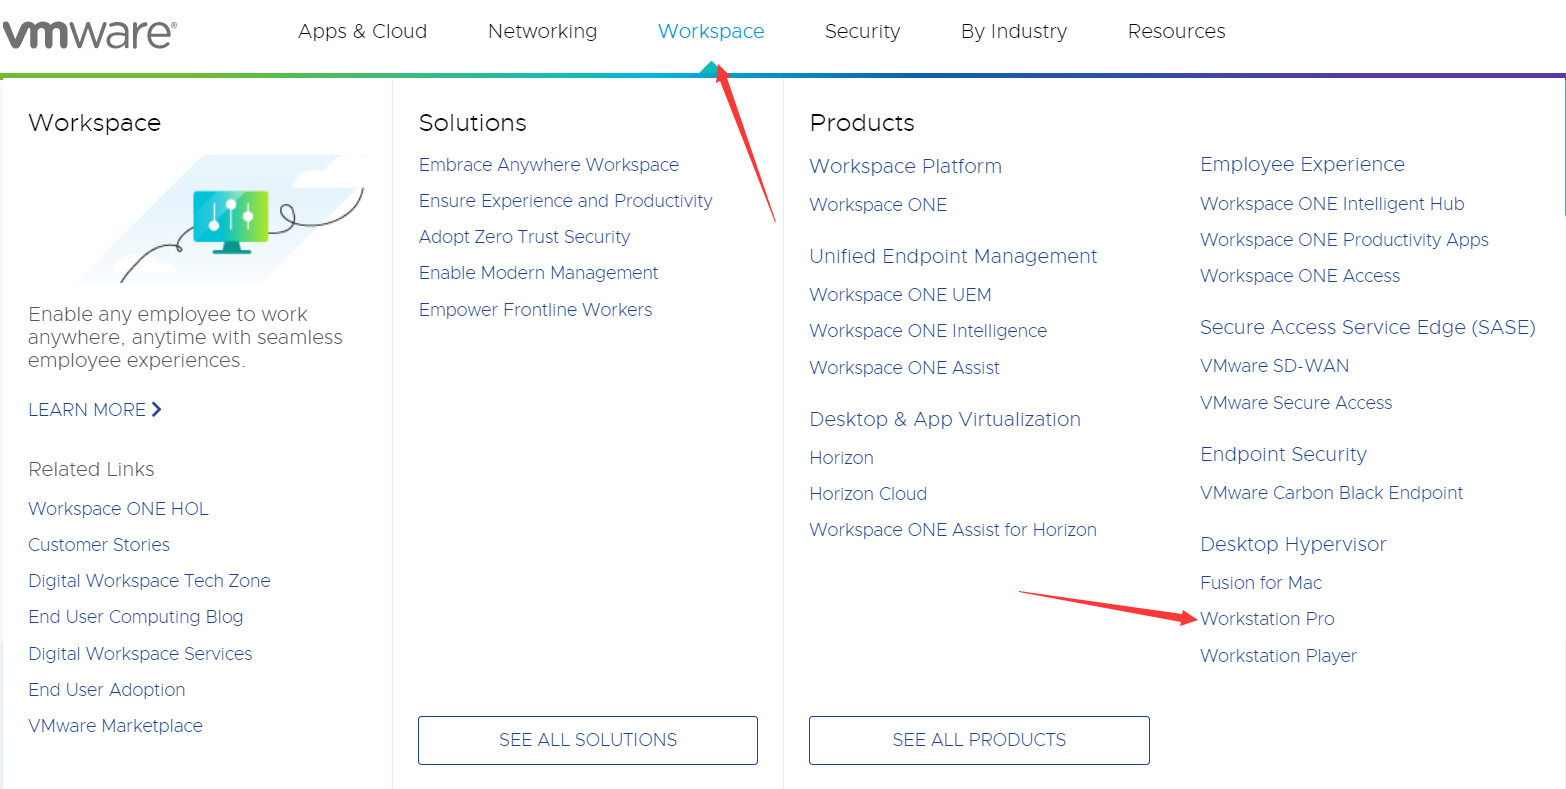The height and width of the screenshot is (789, 1566).
Task: Open Embrace Anywhere Workspace solution
Action: (x=549, y=165)
